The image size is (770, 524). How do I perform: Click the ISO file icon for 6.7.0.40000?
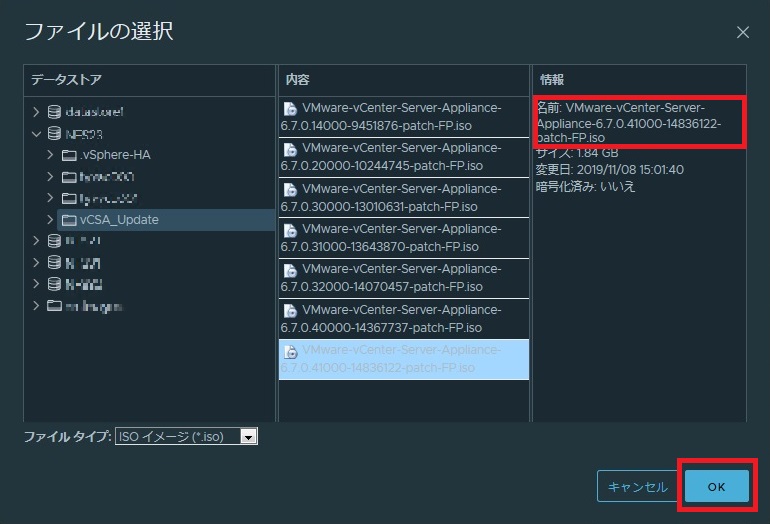[290, 310]
